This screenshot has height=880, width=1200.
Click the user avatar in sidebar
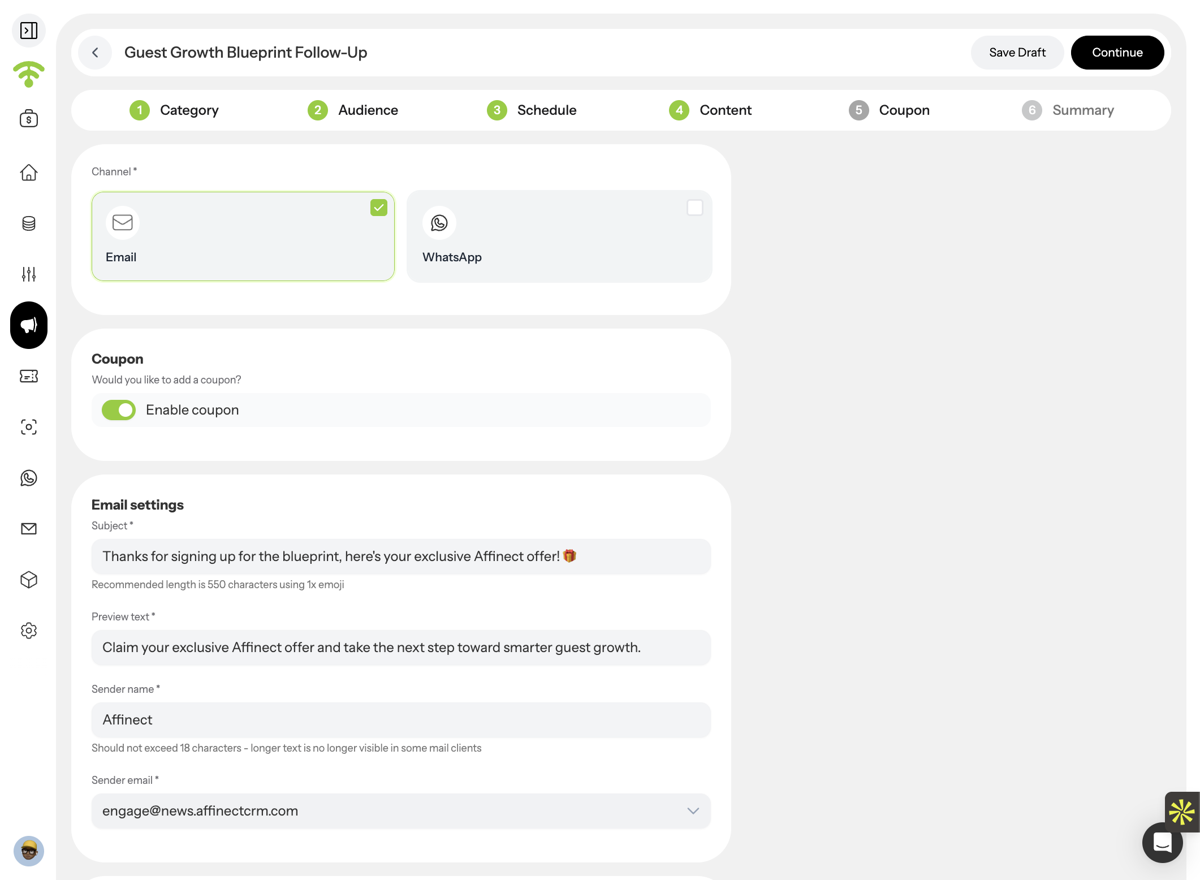tap(29, 851)
